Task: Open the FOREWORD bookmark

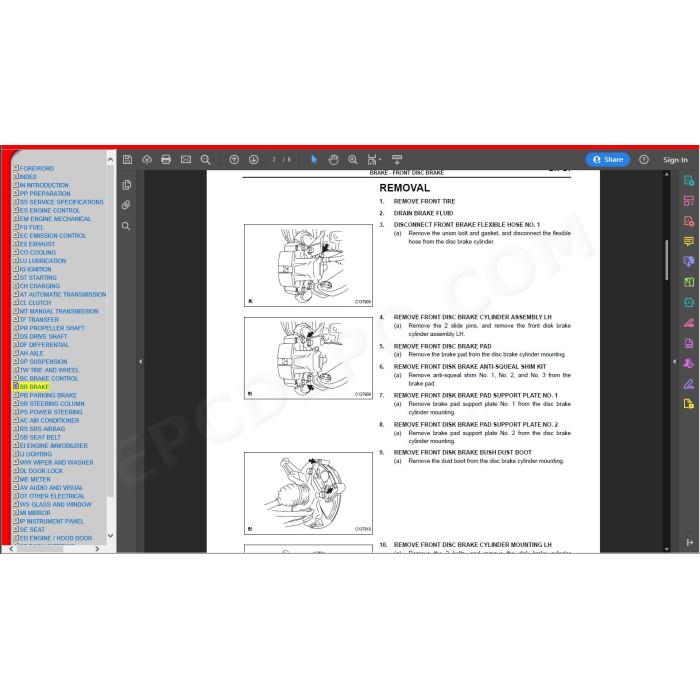Action: pos(37,168)
